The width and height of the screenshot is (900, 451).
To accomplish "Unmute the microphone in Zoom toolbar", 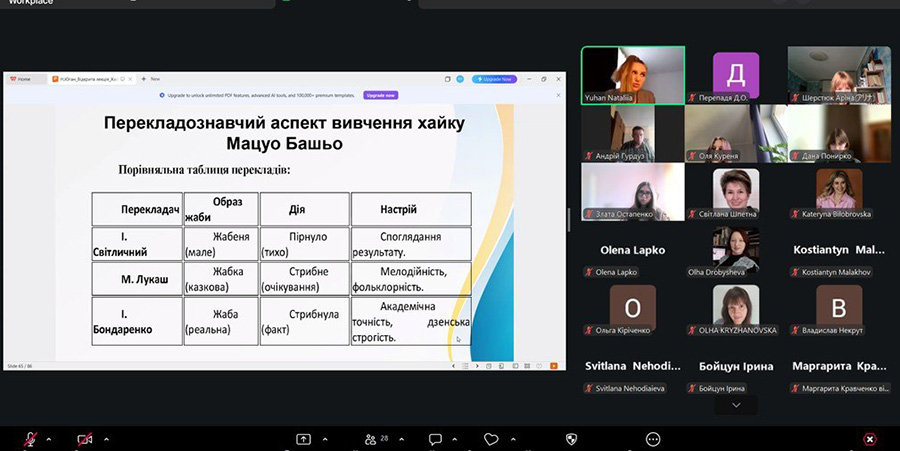I will tap(30, 440).
